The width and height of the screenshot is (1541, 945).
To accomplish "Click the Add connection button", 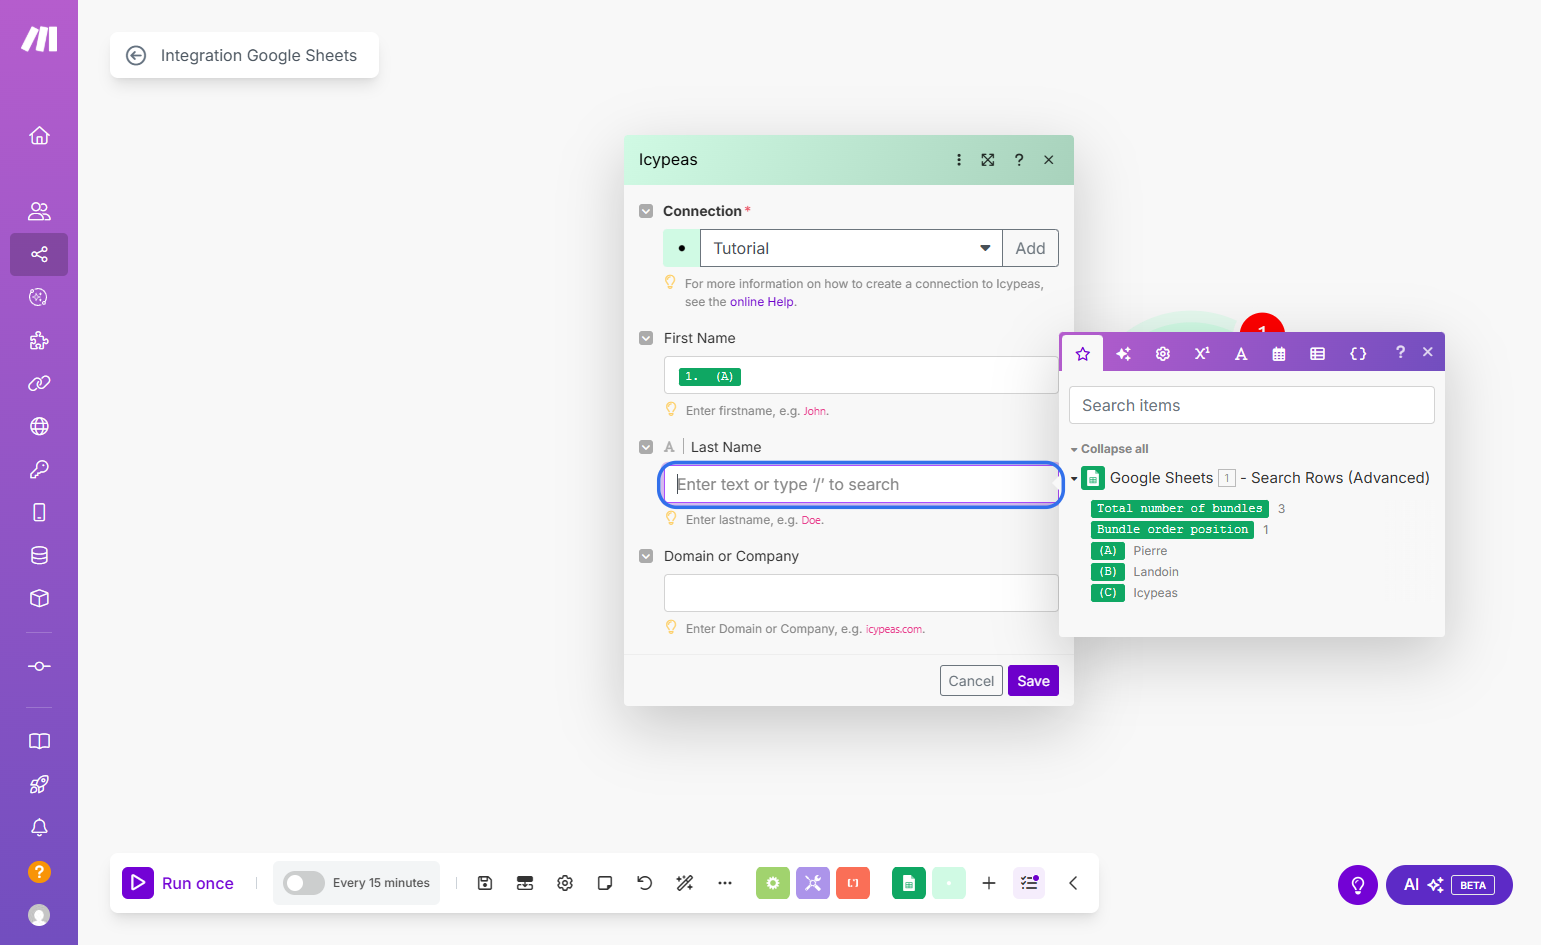I will point(1030,248).
